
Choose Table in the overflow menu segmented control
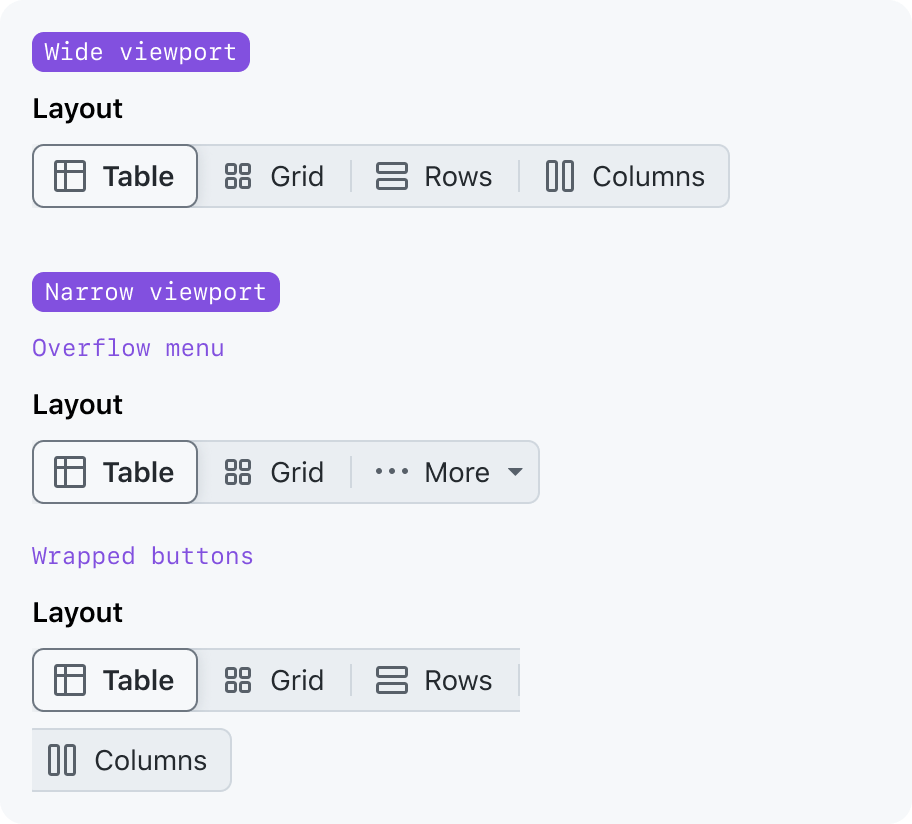coord(115,472)
